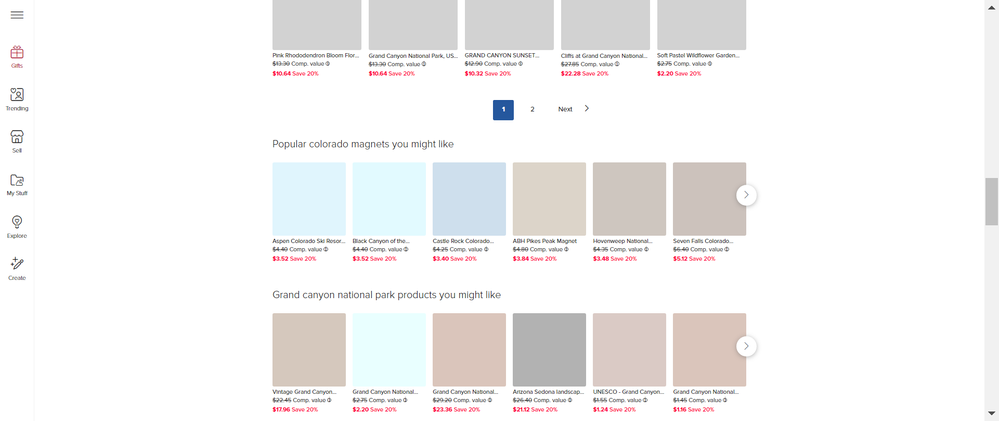Advance the Grand Canyon products carousel

[x=746, y=346]
